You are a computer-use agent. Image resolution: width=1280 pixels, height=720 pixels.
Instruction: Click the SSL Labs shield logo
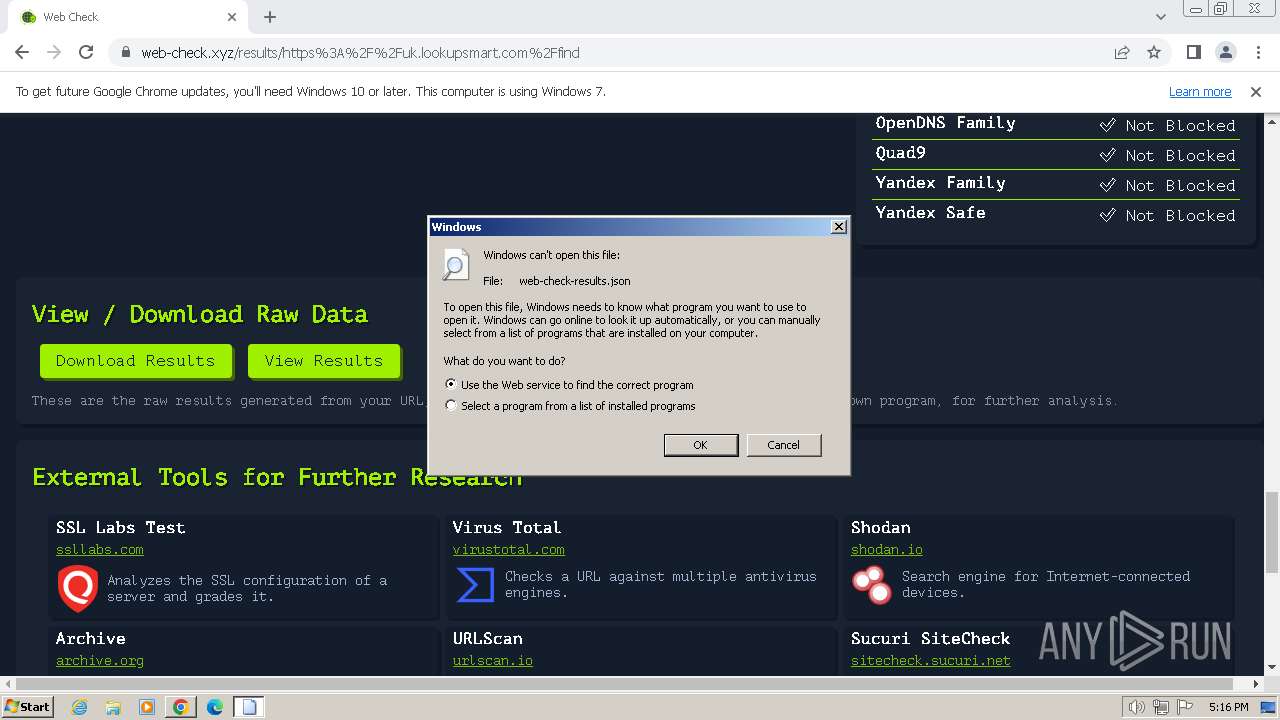point(77,588)
